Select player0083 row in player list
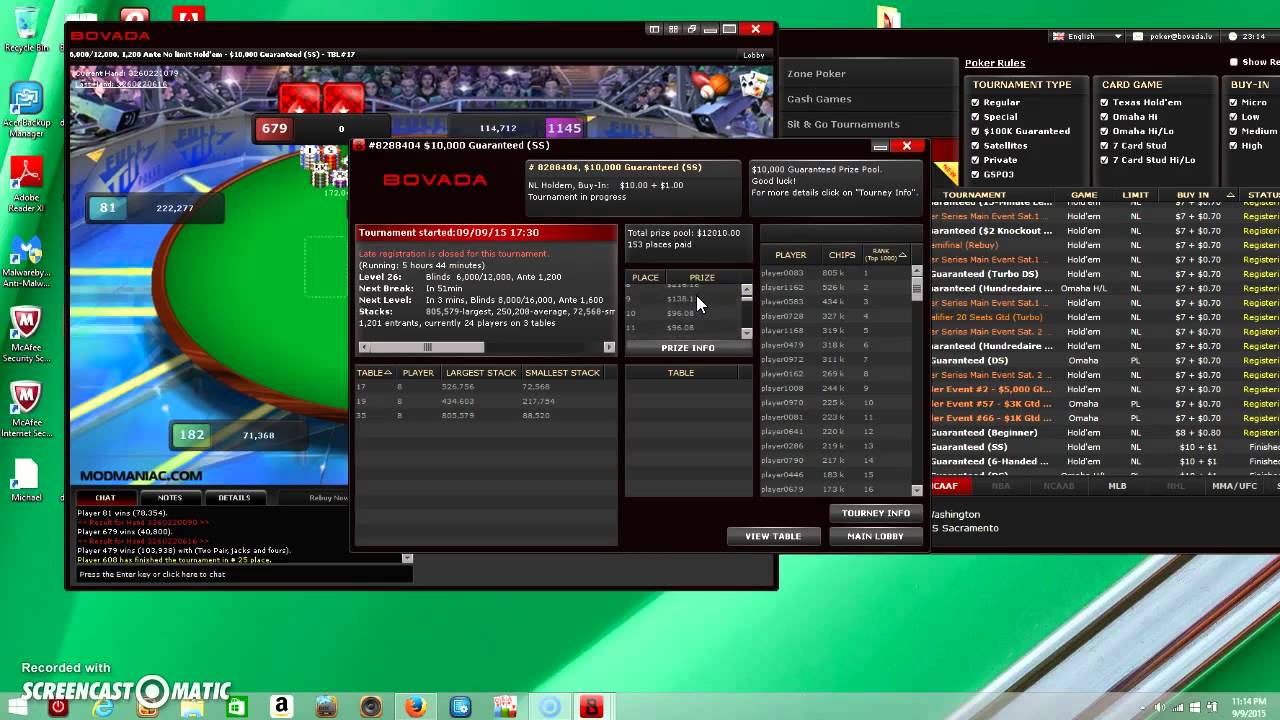 pyautogui.click(x=834, y=273)
